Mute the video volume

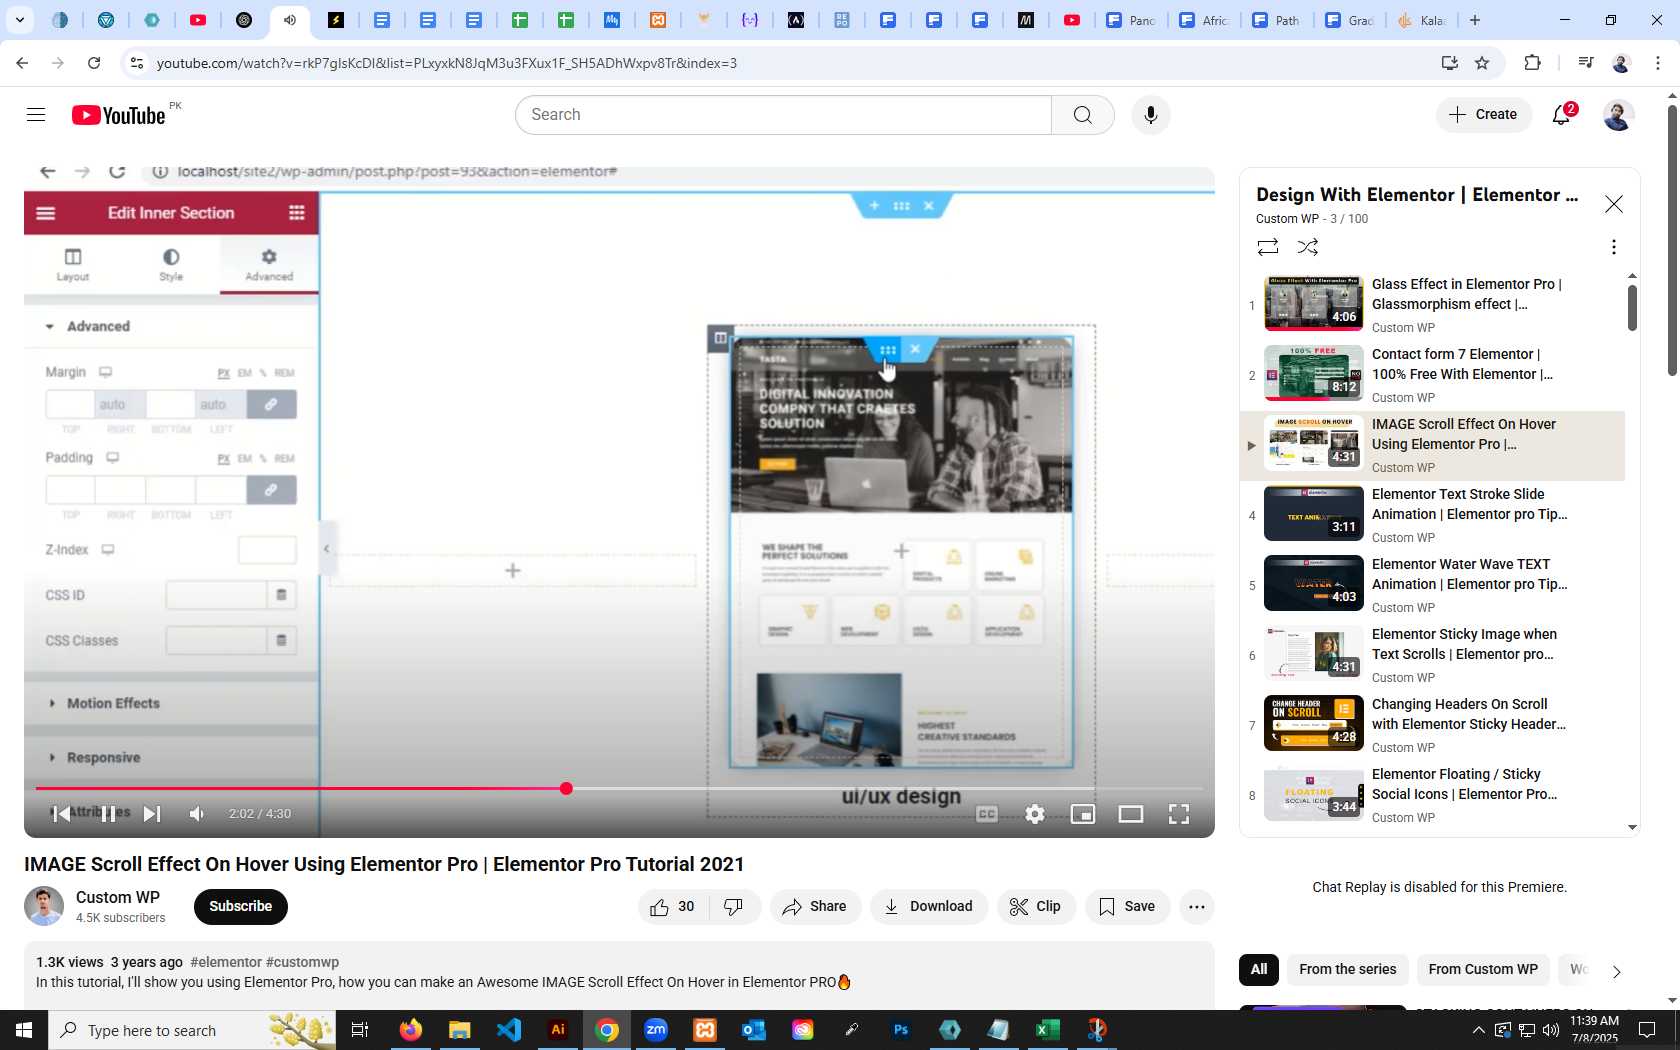pos(197,814)
